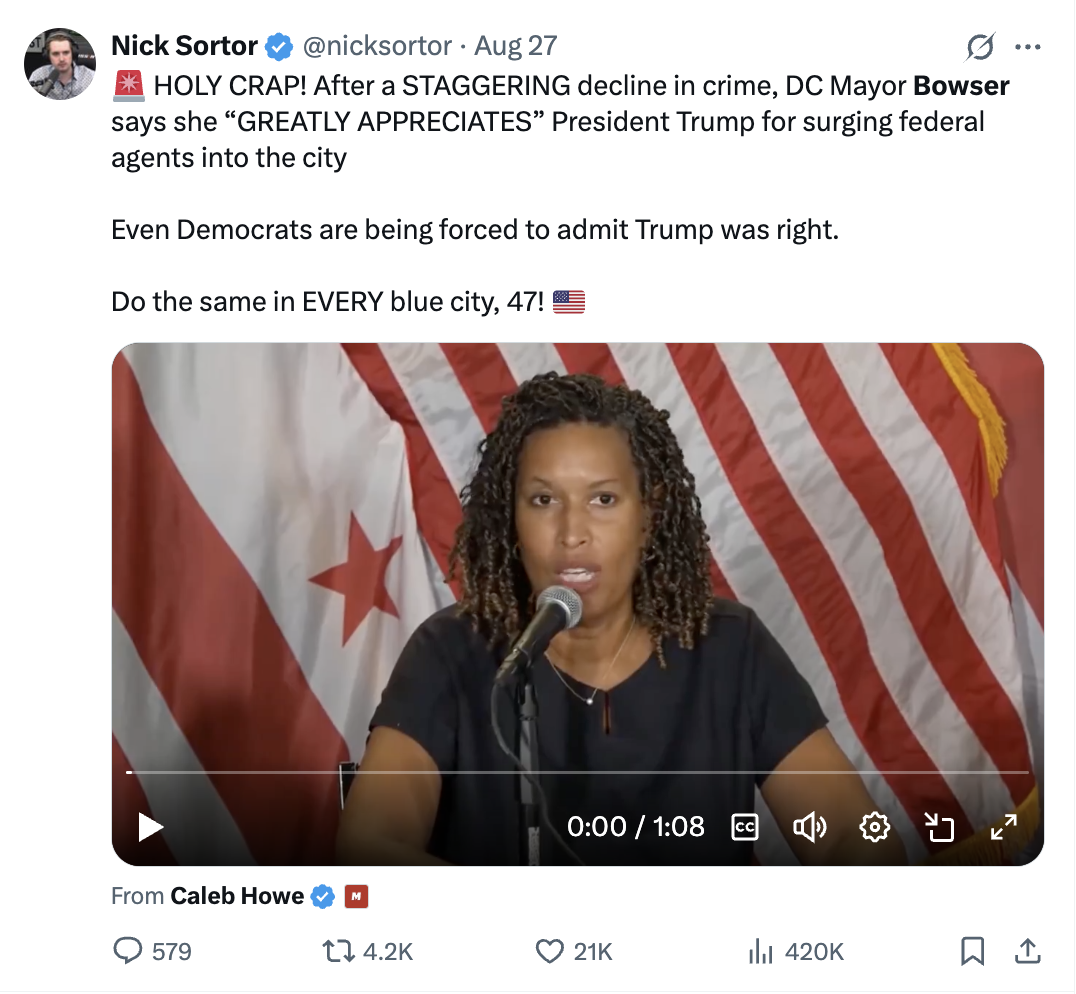This screenshot has width=1076, height=994.
Task: Open video settings gear
Action: pos(875,827)
